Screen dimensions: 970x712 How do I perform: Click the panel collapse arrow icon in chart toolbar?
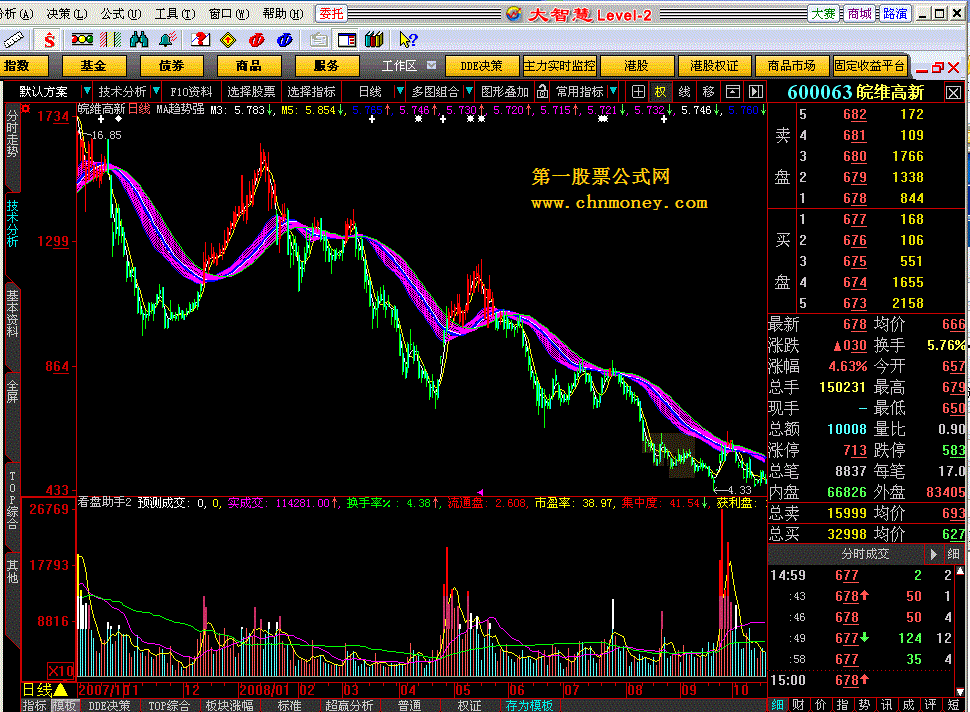(x=755, y=92)
